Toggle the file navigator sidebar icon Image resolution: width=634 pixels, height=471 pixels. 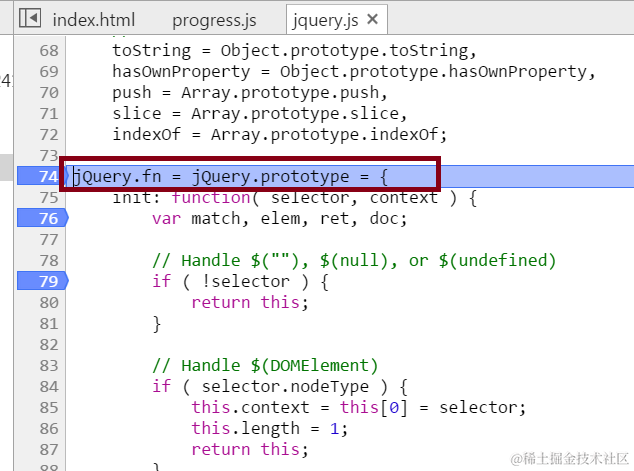coord(30,18)
